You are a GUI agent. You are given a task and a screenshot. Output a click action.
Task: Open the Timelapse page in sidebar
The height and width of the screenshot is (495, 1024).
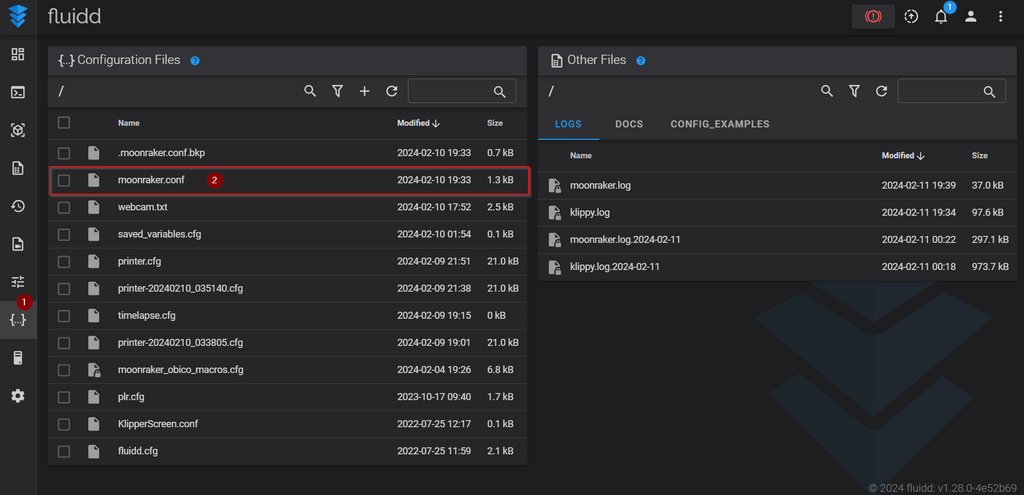click(18, 244)
